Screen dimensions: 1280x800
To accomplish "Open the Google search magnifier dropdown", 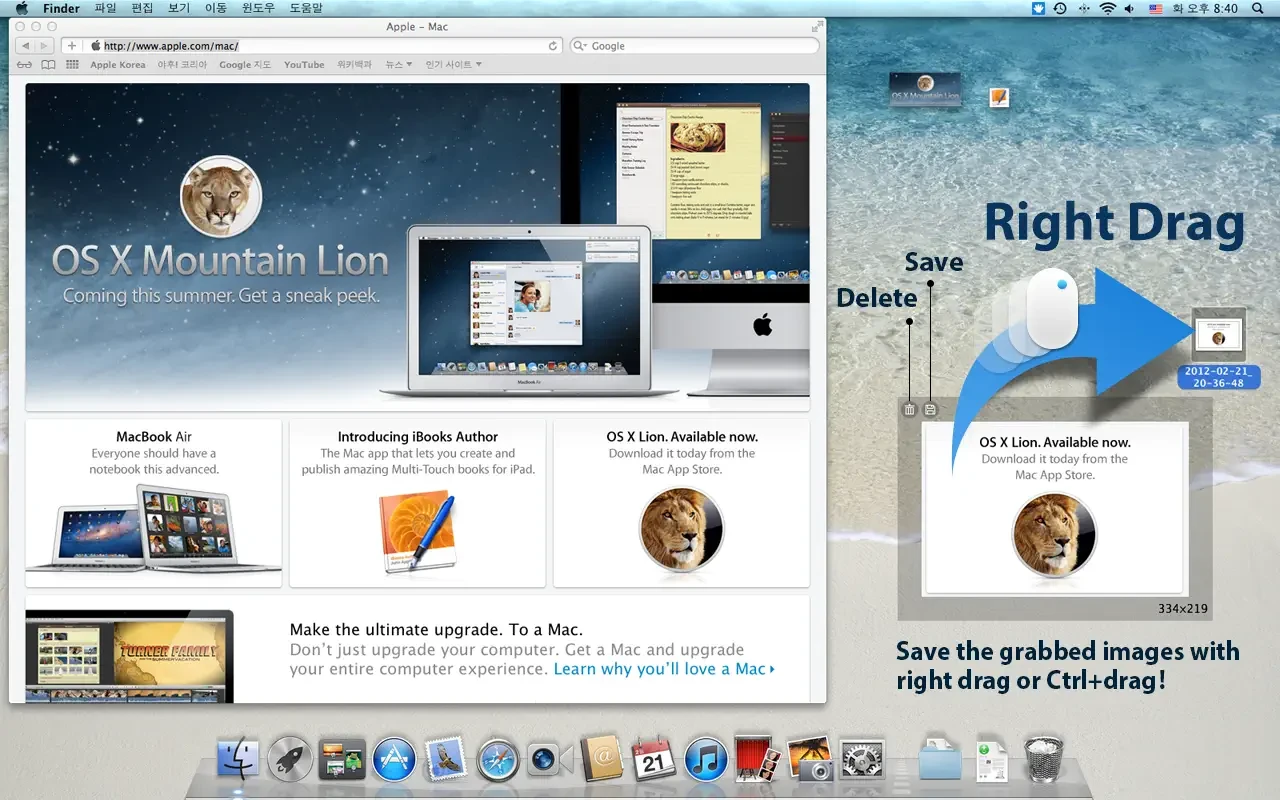I will click(x=581, y=46).
